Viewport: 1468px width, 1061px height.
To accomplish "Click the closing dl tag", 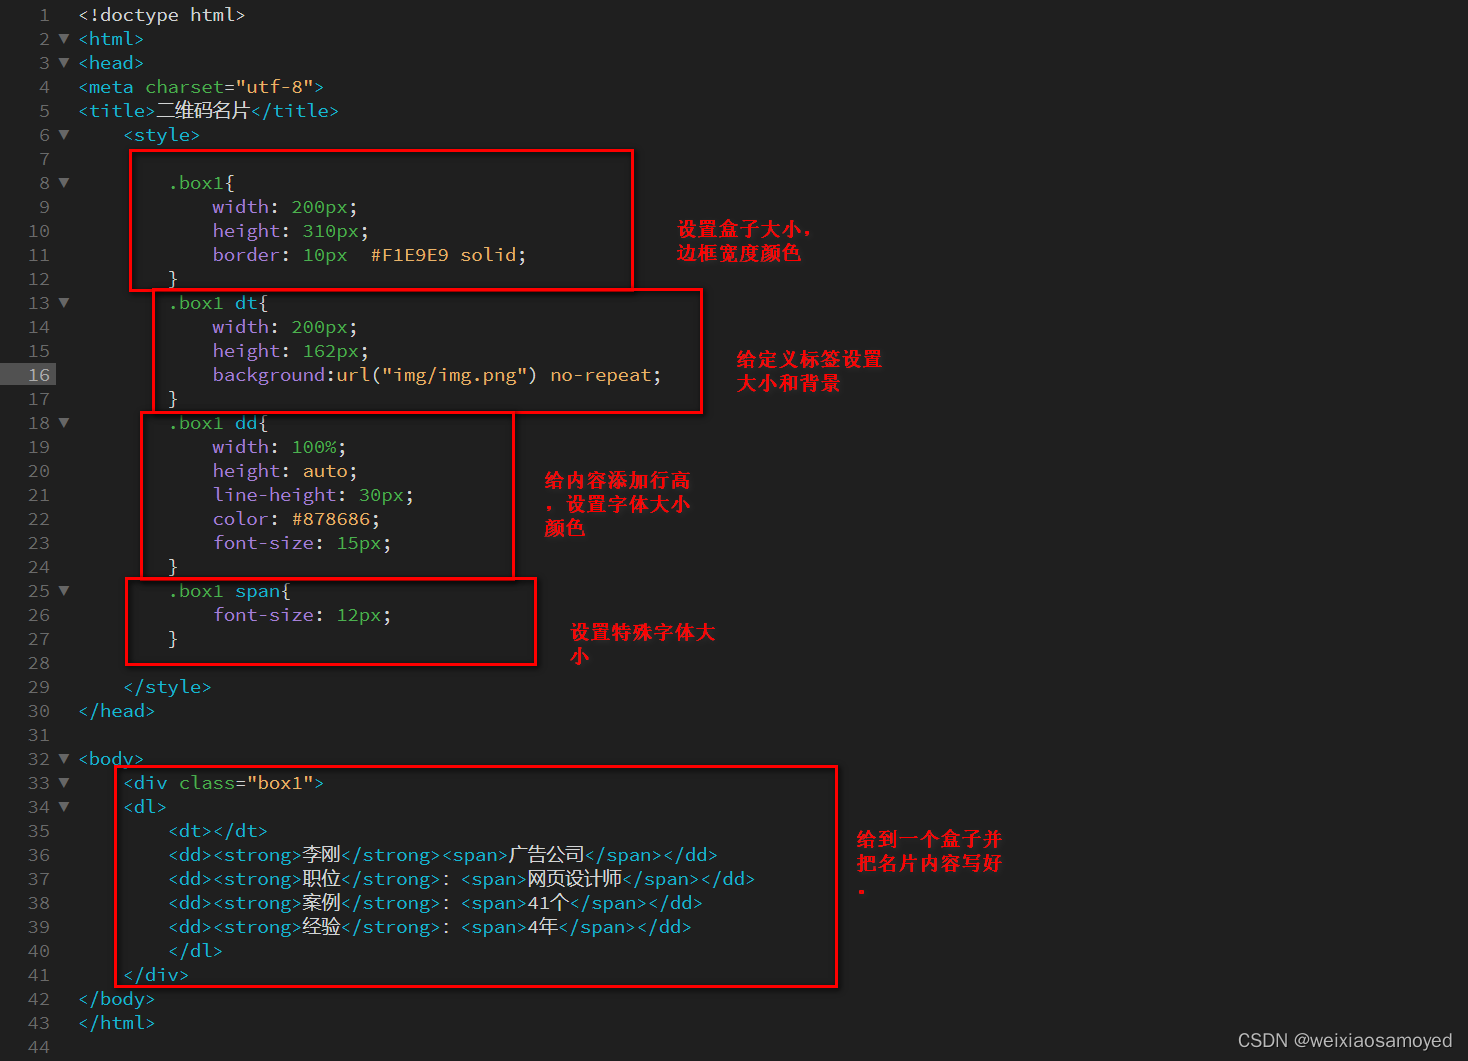I will pos(195,951).
